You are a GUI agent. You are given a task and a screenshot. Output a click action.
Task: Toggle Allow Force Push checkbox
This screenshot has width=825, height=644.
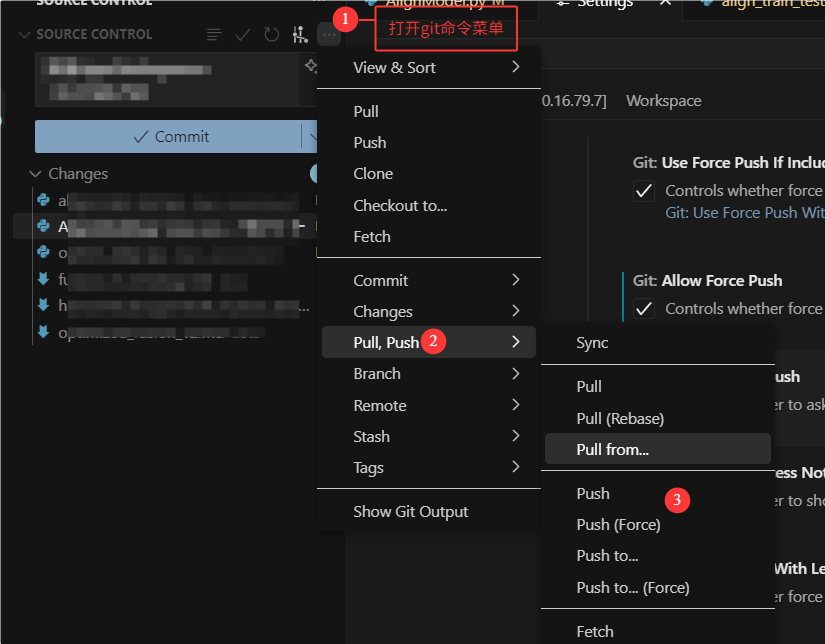click(x=644, y=309)
